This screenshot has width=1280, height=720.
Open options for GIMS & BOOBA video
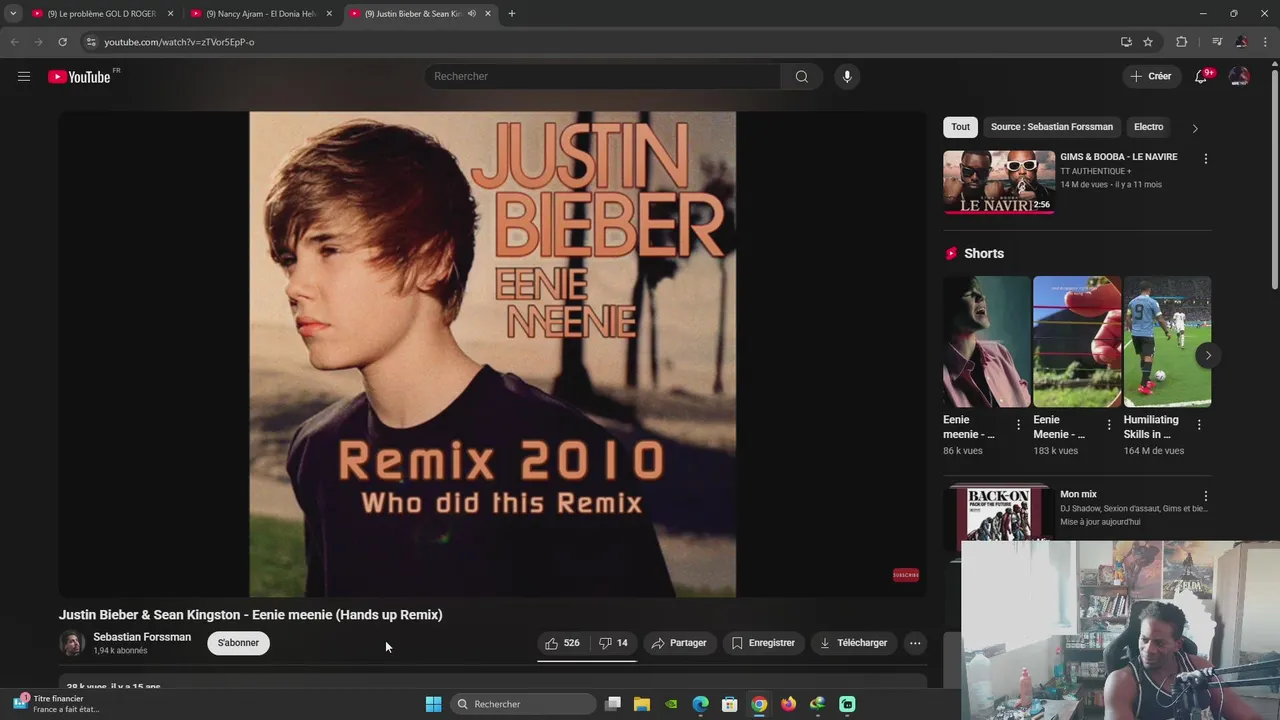(1206, 158)
